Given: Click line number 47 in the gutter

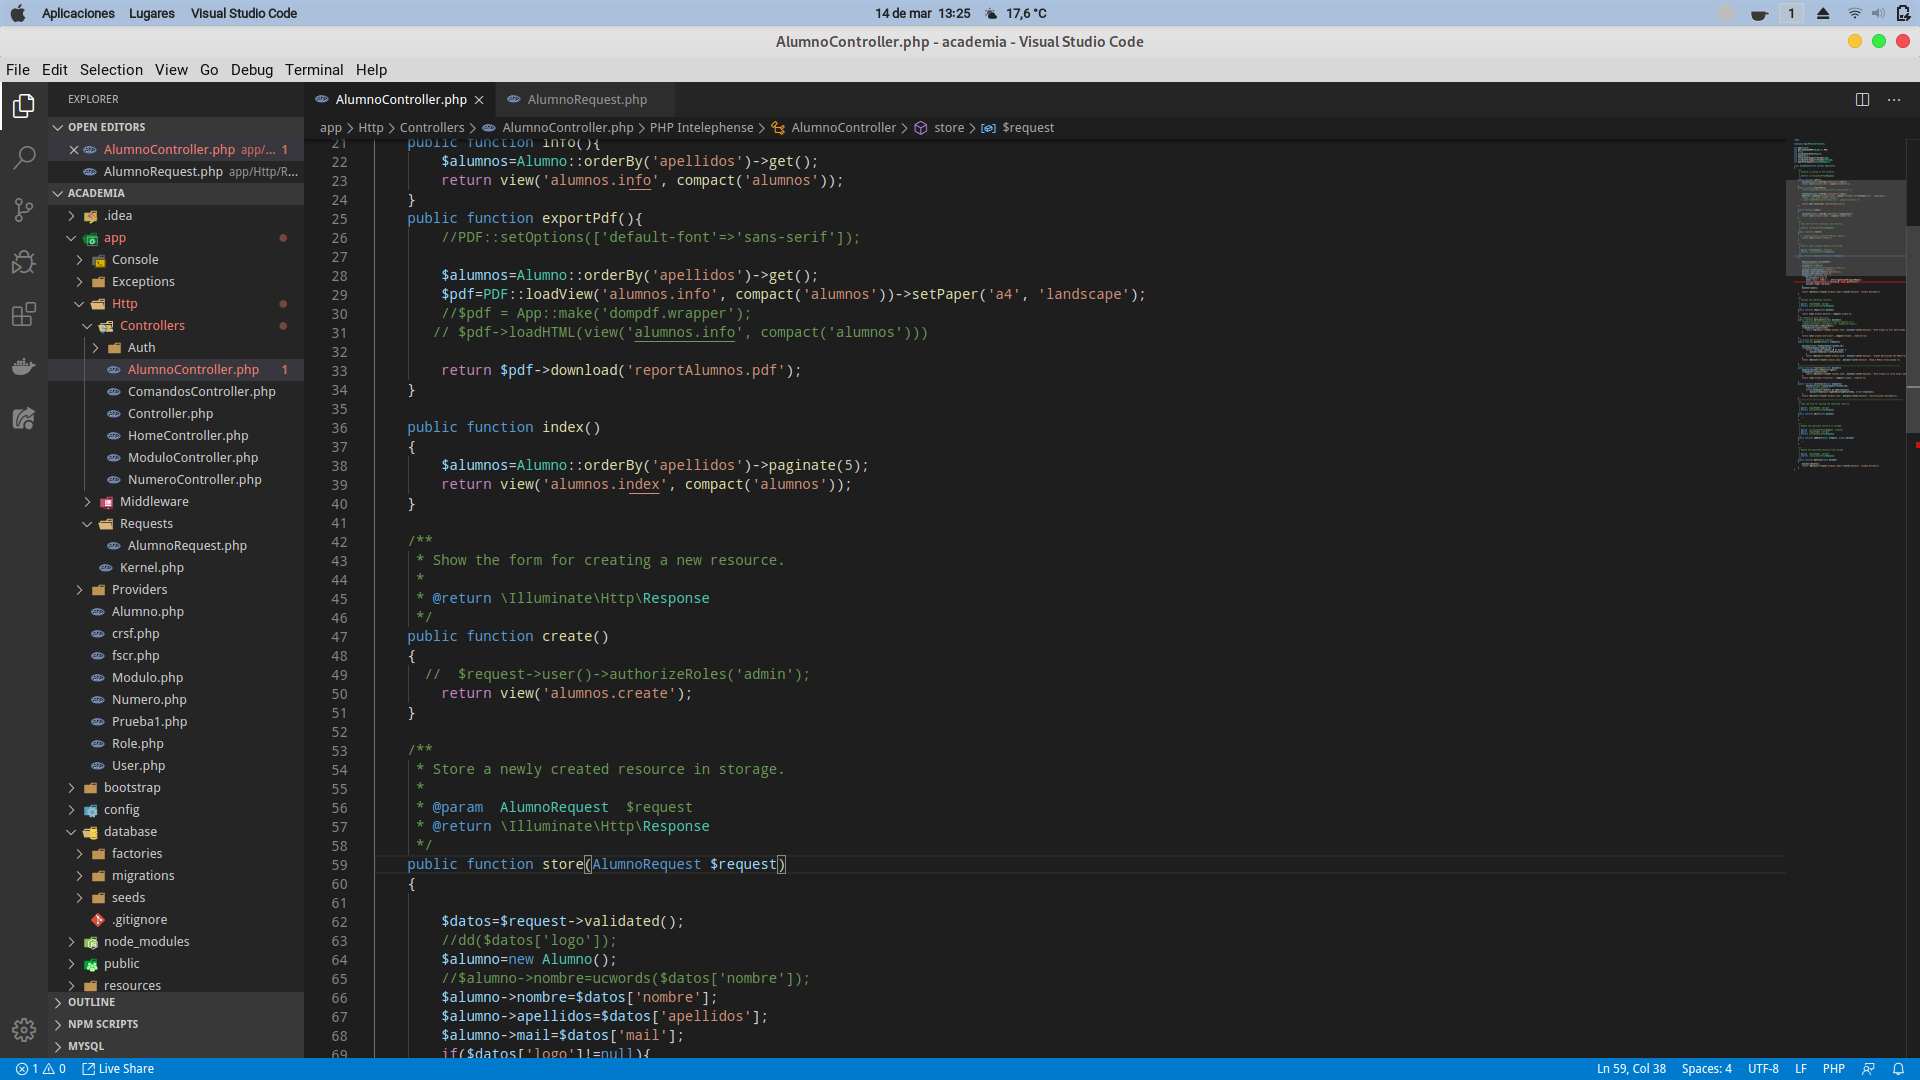Looking at the screenshot, I should point(339,637).
